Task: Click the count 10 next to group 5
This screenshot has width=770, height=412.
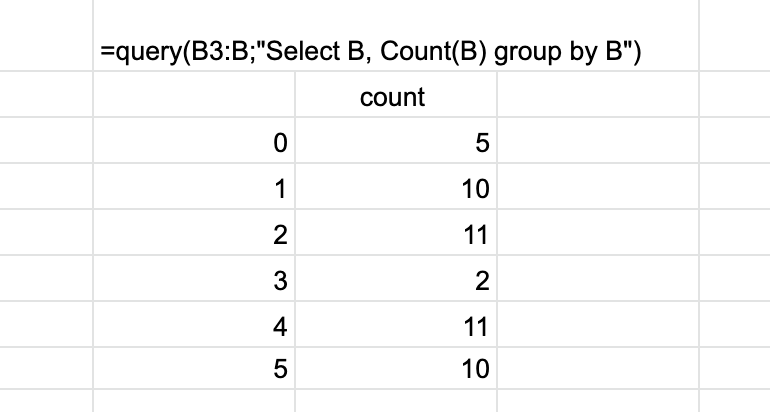Action: 396,368
